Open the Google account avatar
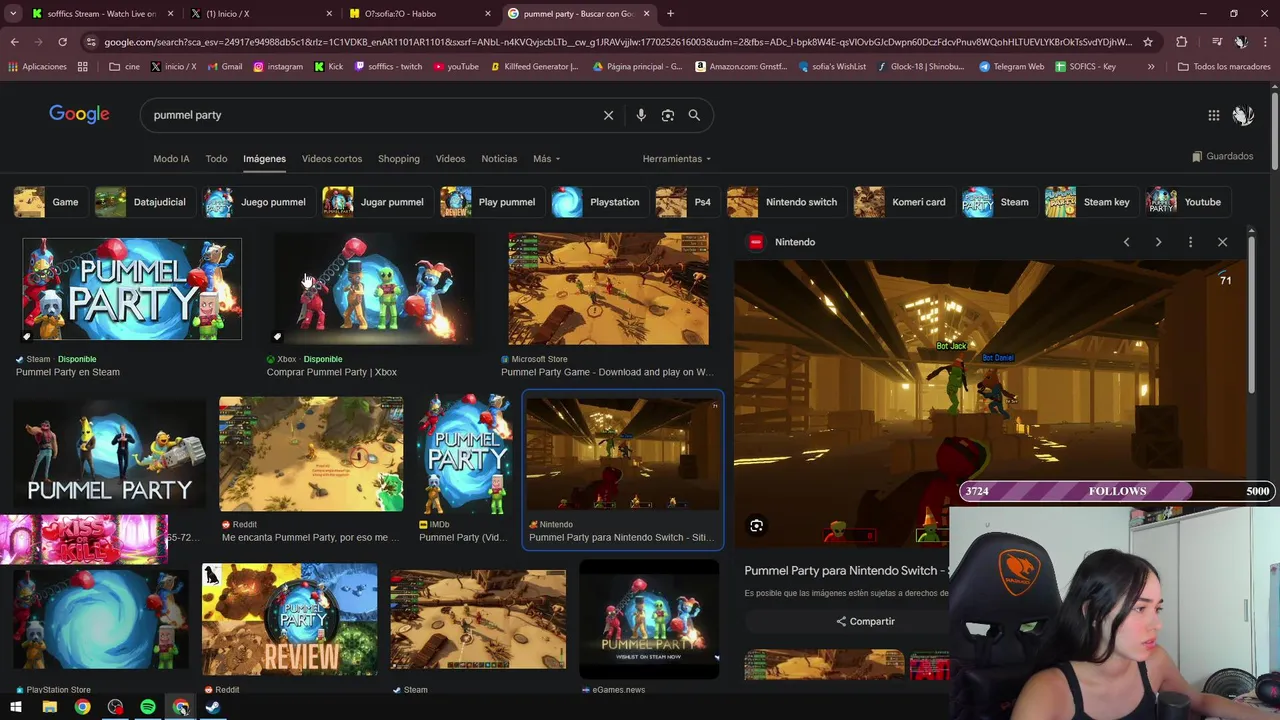1280x720 pixels. (x=1243, y=115)
